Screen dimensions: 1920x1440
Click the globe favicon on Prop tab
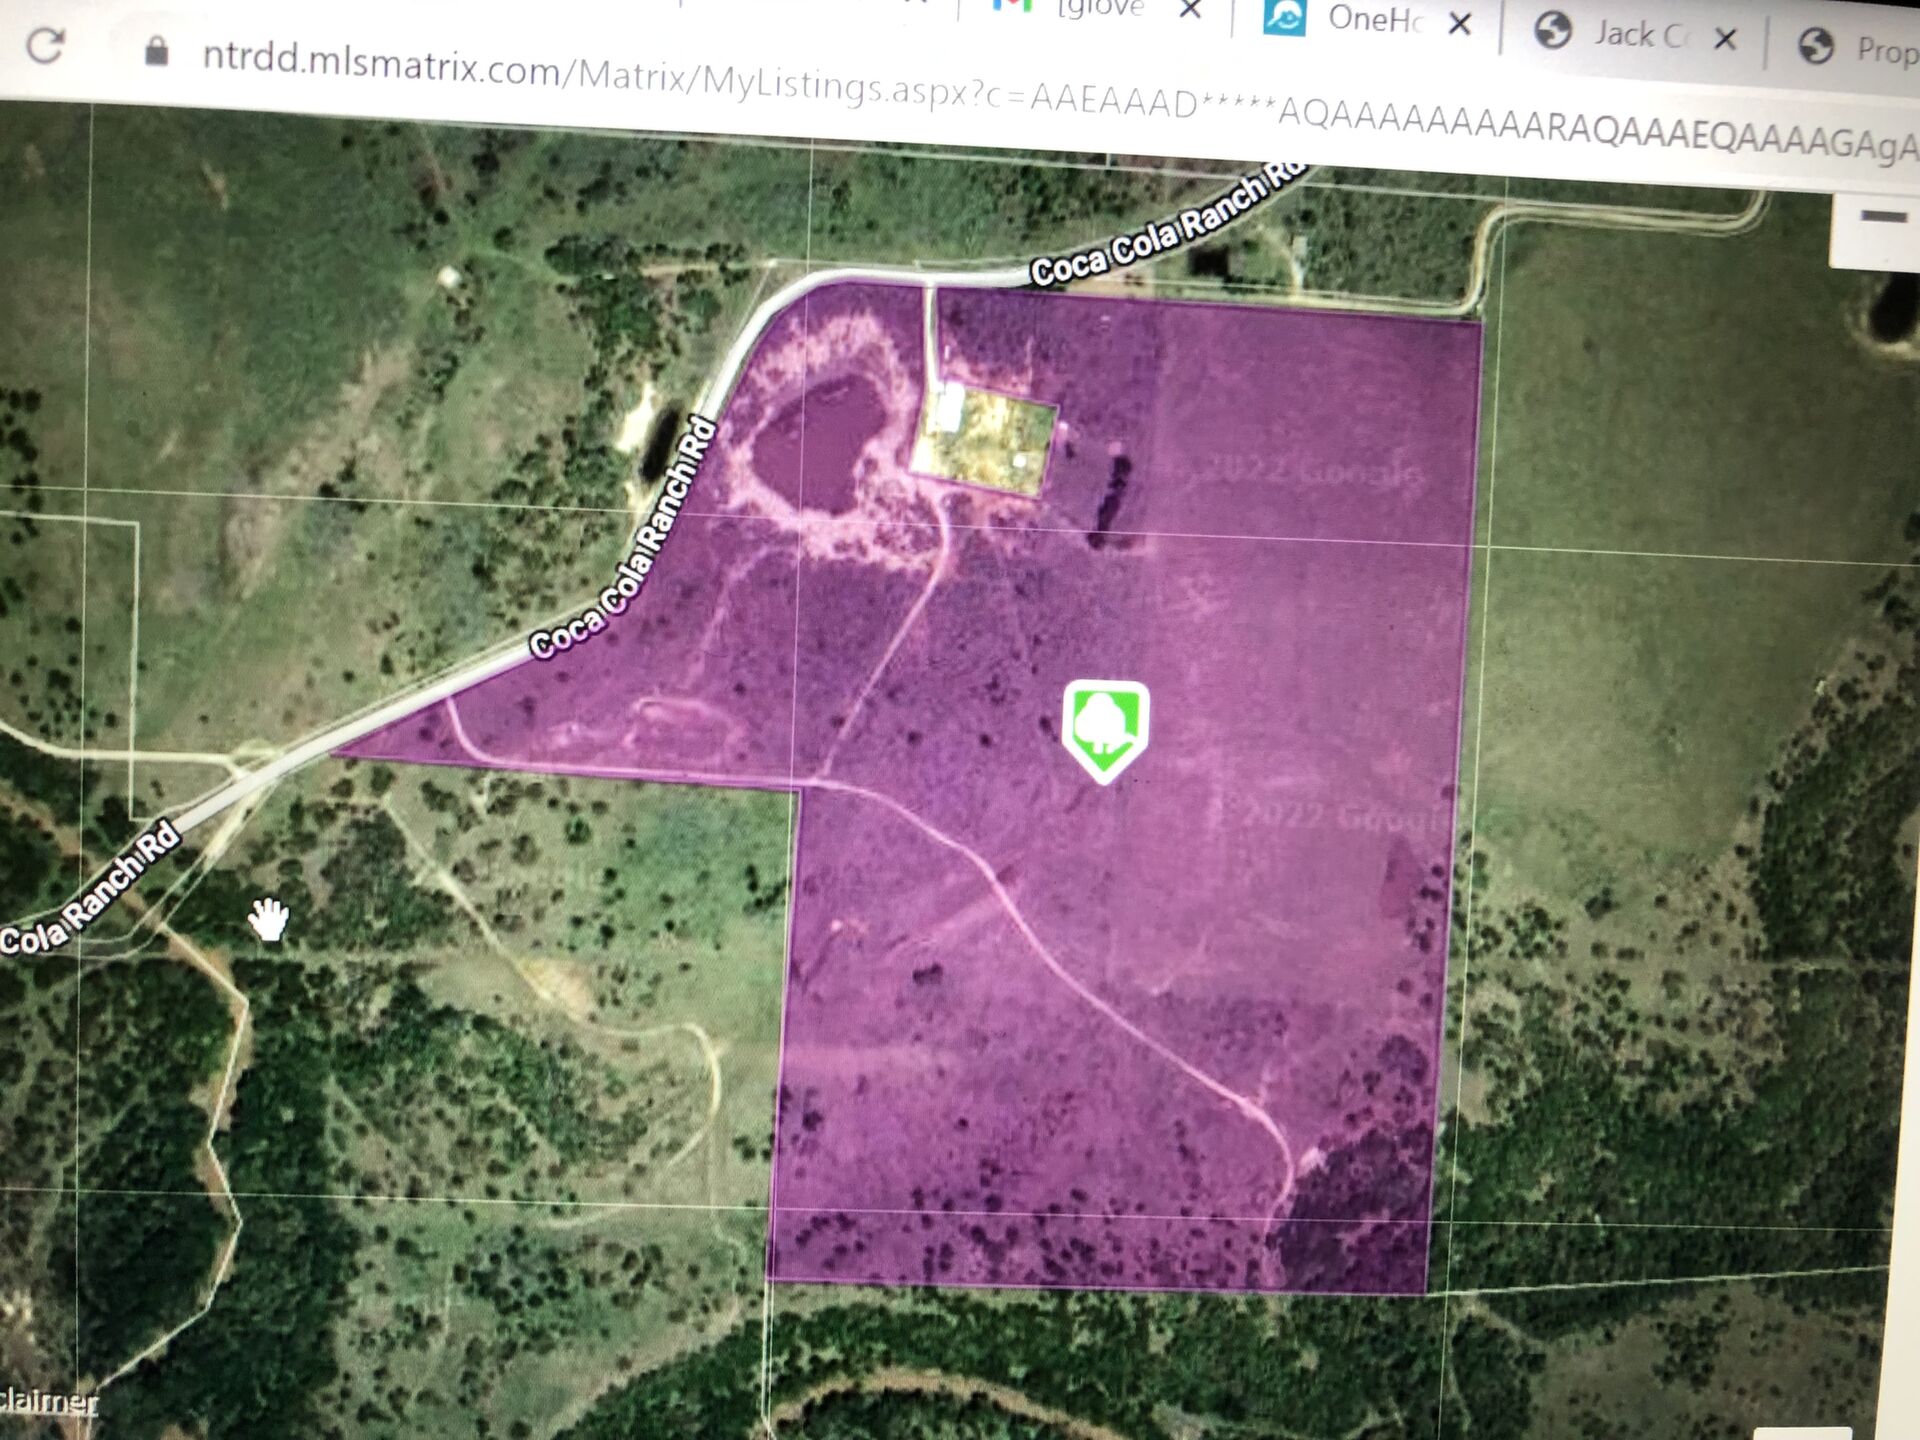[1816, 45]
